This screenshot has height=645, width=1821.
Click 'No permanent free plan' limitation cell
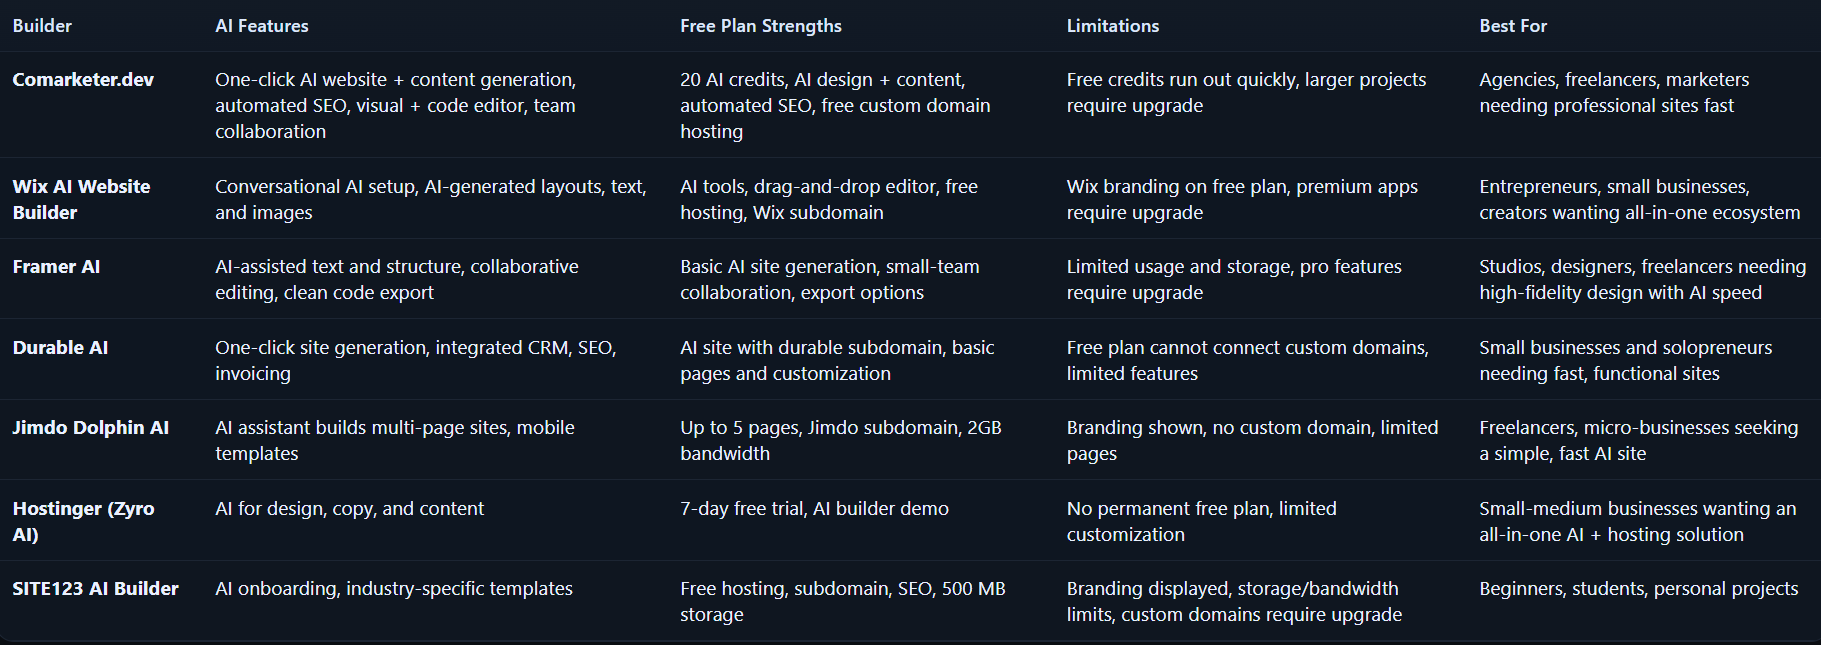pos(1201,521)
